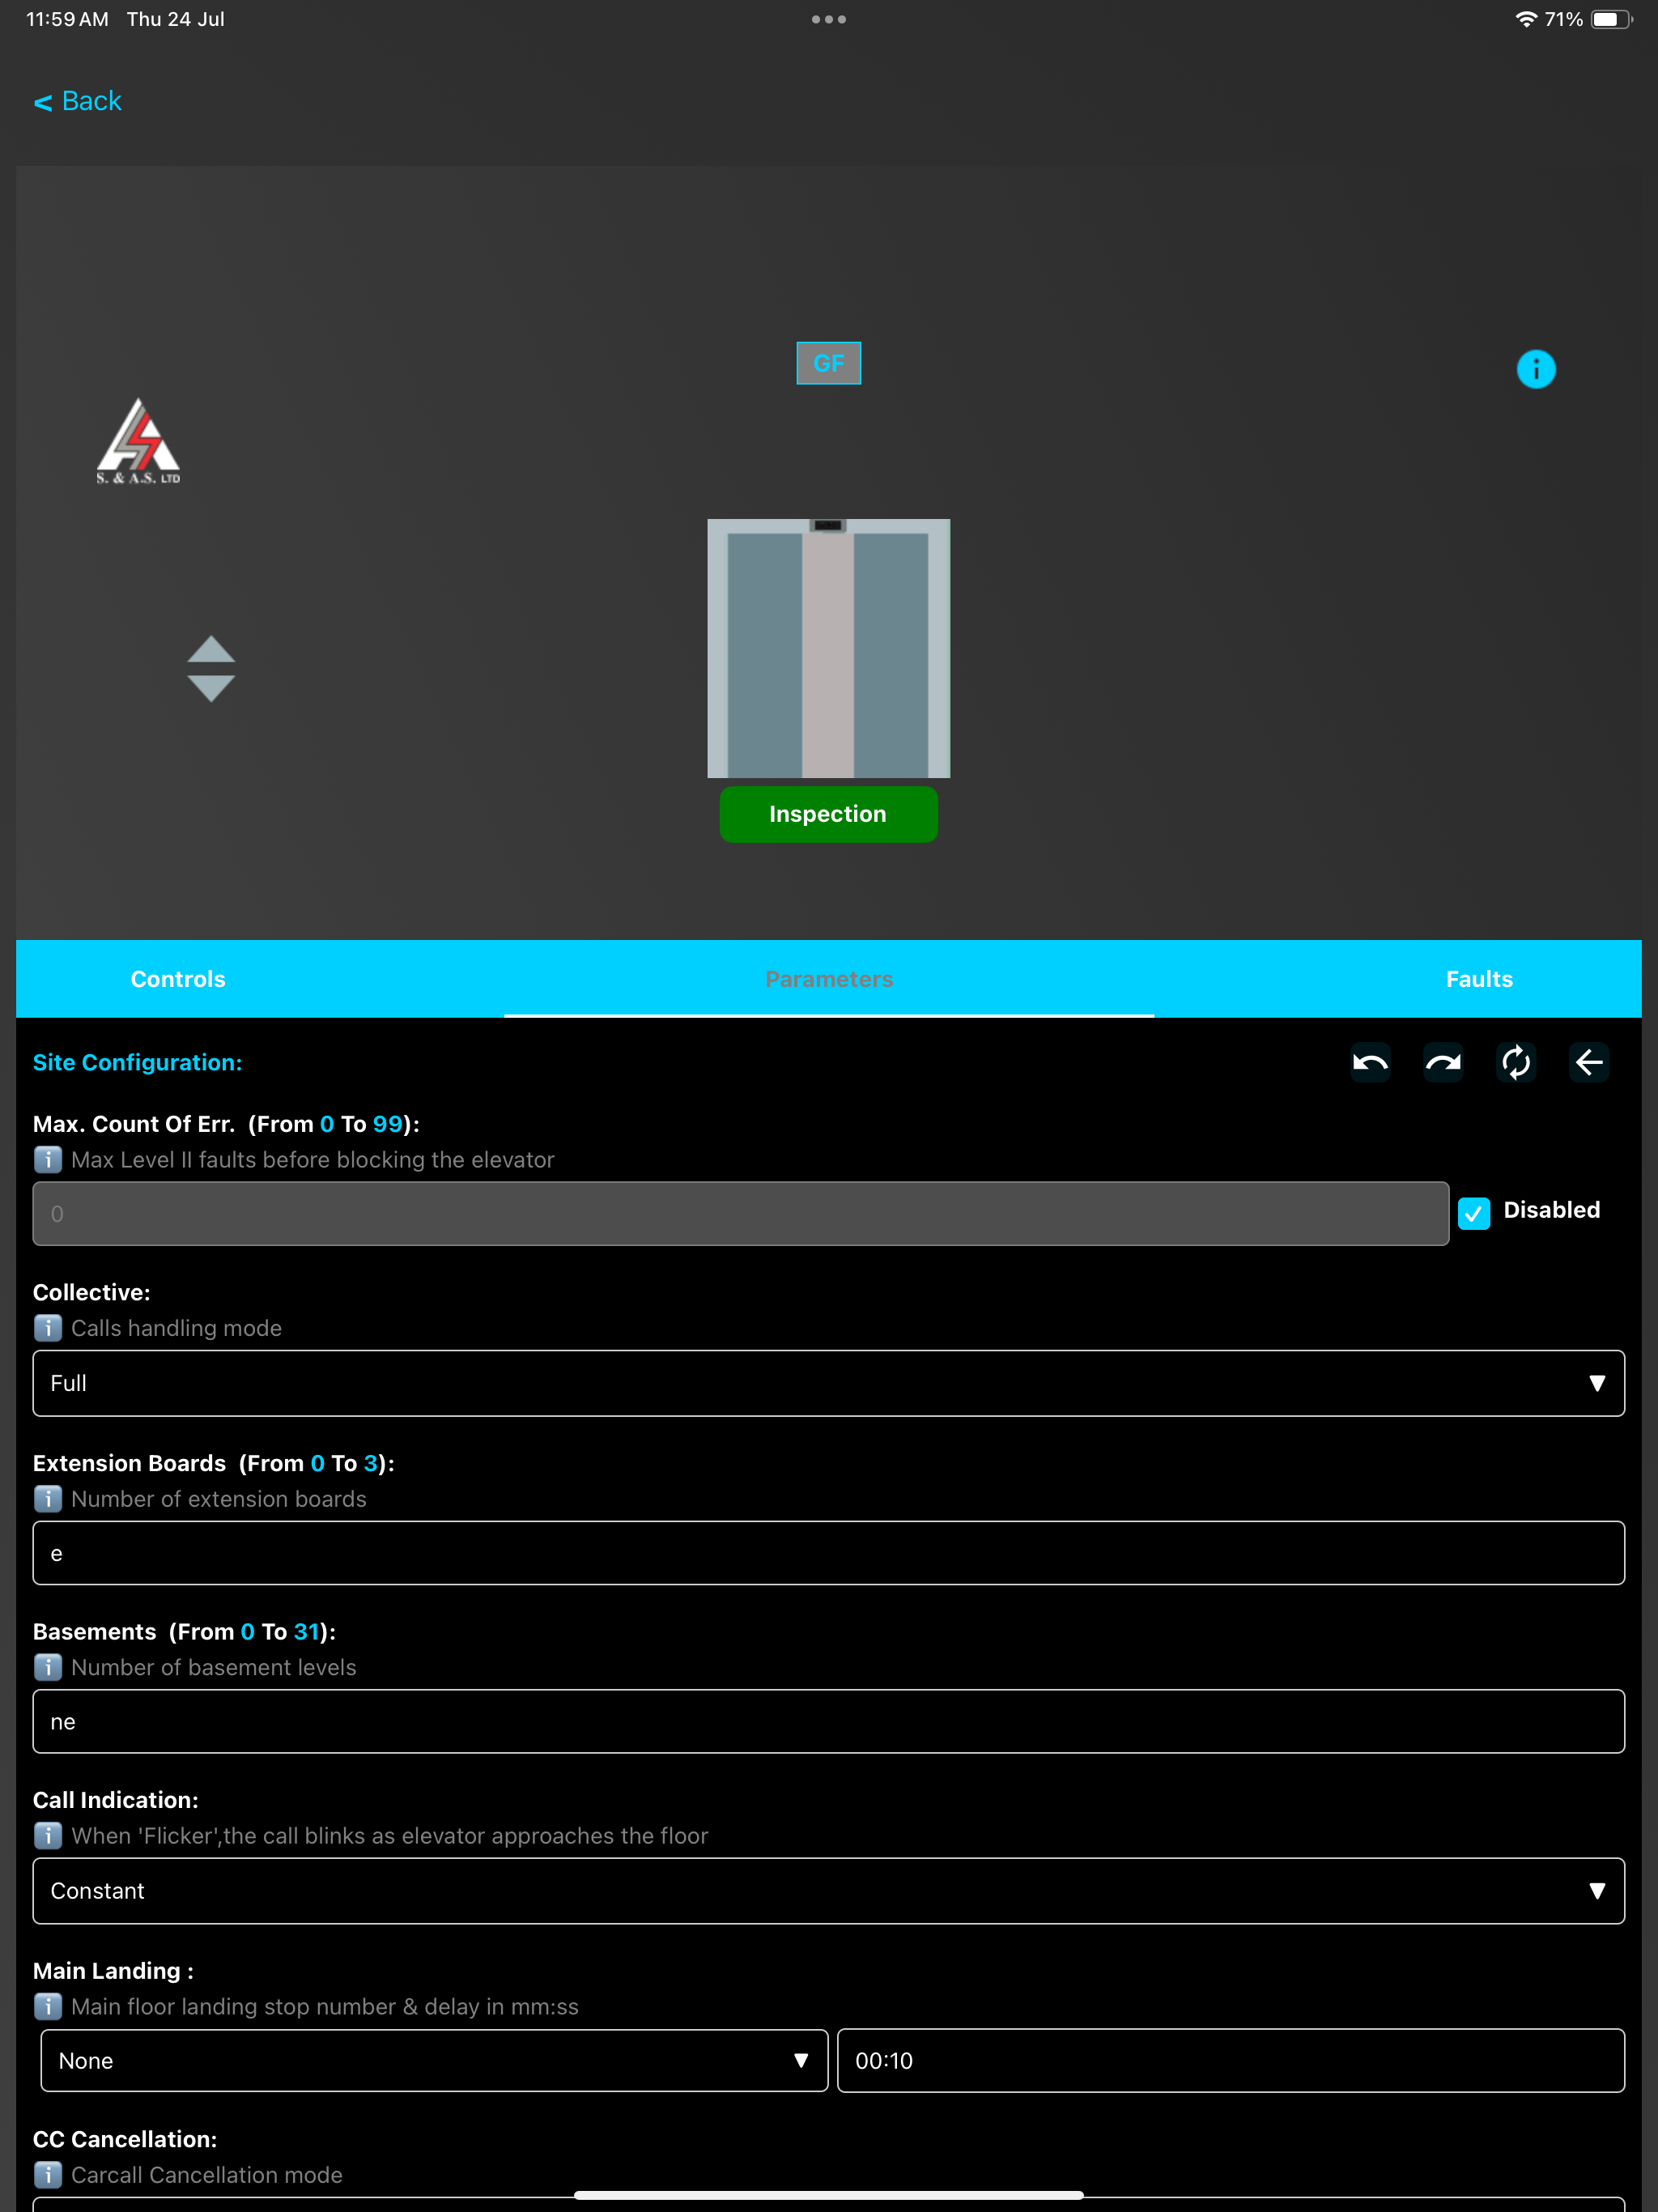Open info icon for Main floor landing
Screen dimensions: 1658x2212
pos(48,2007)
